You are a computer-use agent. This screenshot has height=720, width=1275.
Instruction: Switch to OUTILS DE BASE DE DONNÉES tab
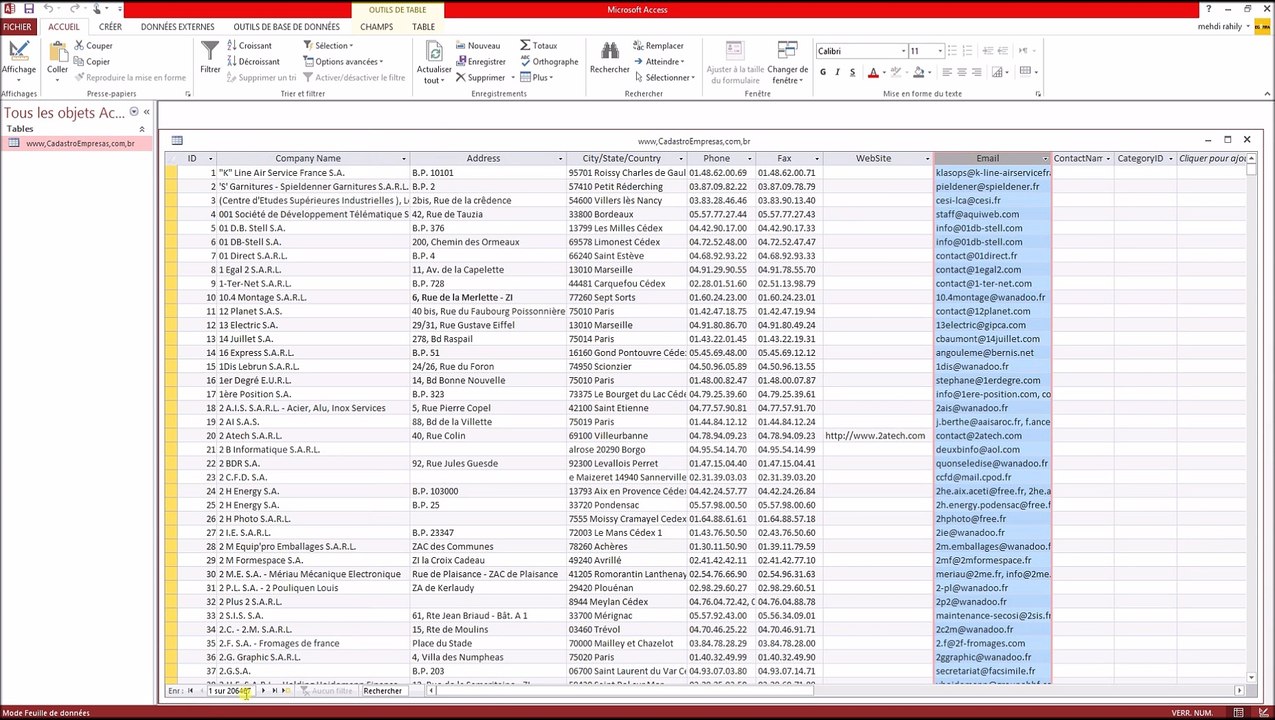point(286,27)
